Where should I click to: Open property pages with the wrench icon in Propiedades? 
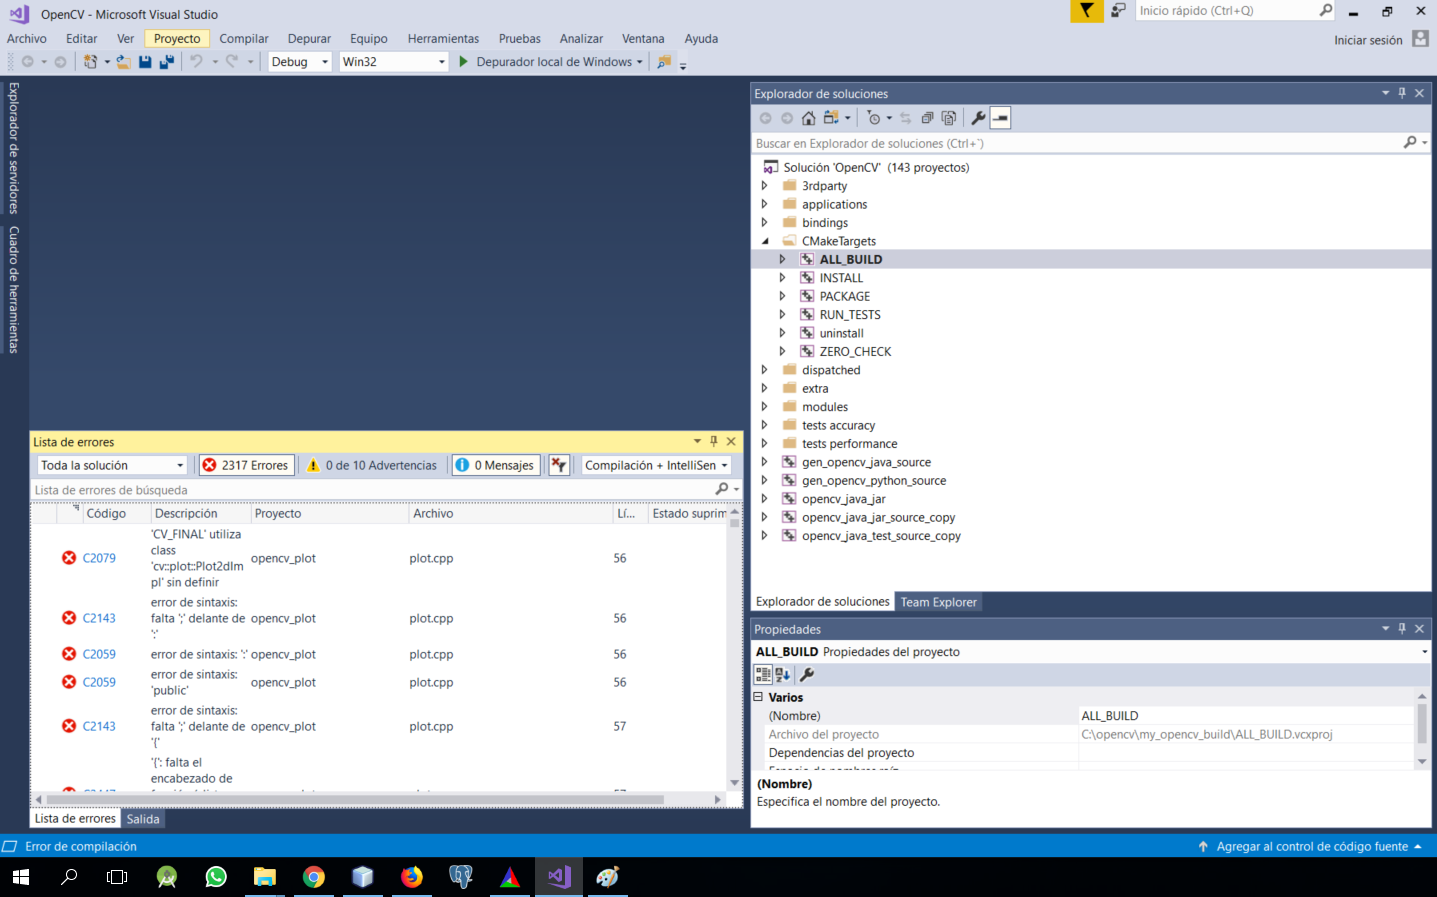pos(807,675)
